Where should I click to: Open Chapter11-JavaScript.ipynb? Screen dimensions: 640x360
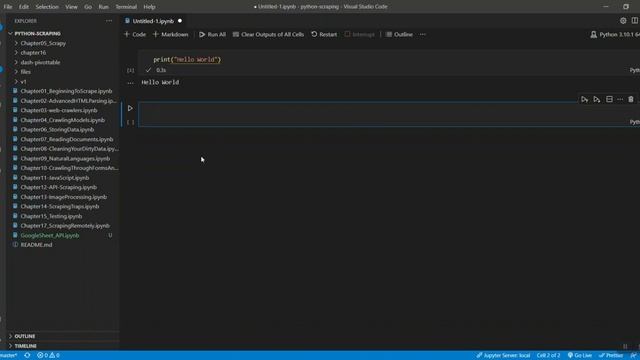[x=55, y=178]
